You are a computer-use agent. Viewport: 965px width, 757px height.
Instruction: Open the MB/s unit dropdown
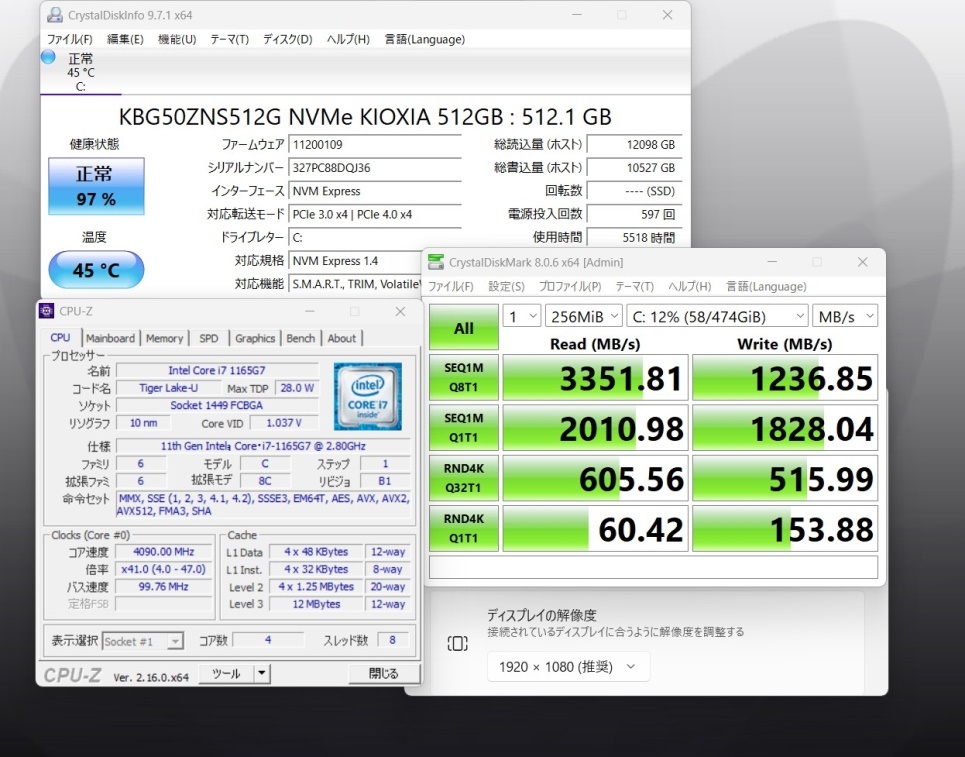tap(844, 316)
